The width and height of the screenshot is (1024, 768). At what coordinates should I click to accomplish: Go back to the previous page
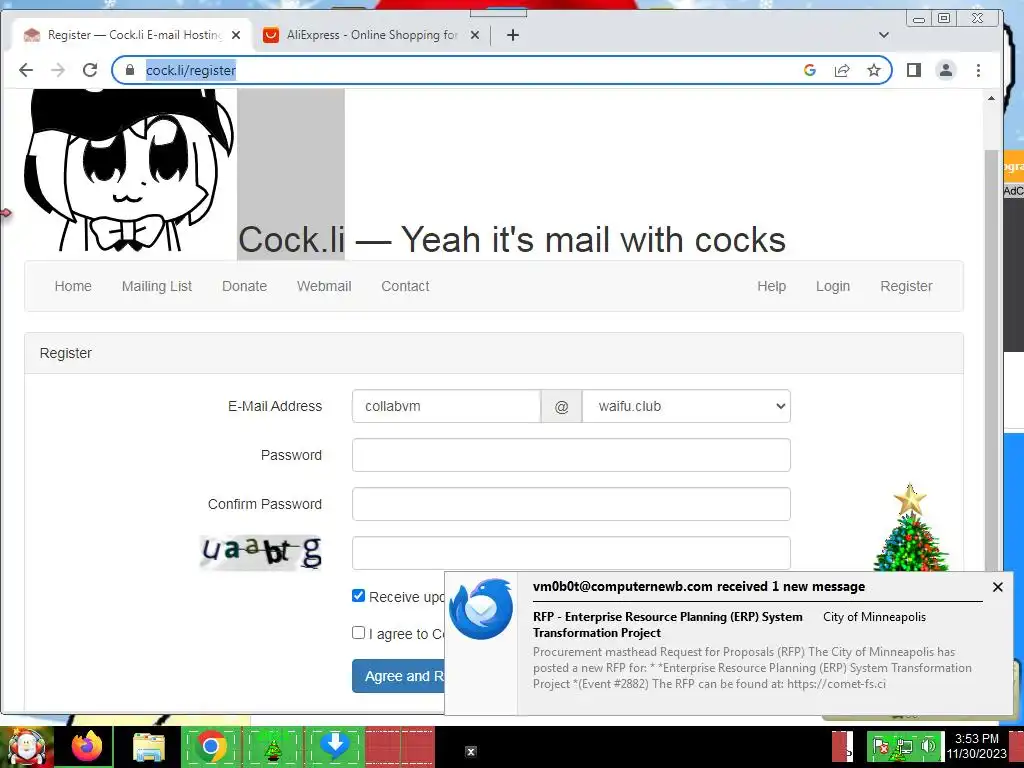tap(25, 70)
